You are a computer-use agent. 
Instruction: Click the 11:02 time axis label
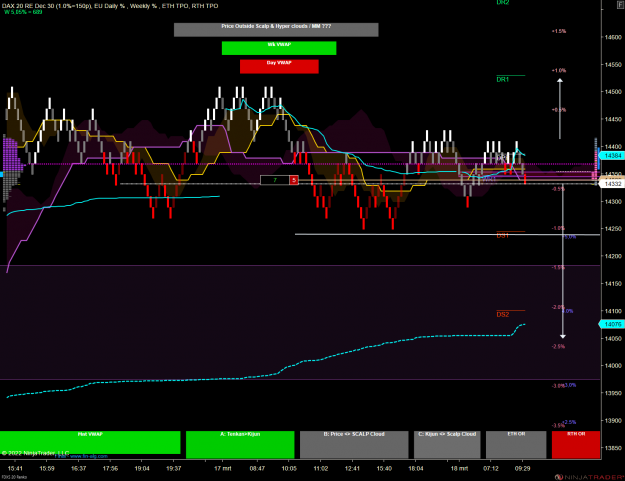320,469
